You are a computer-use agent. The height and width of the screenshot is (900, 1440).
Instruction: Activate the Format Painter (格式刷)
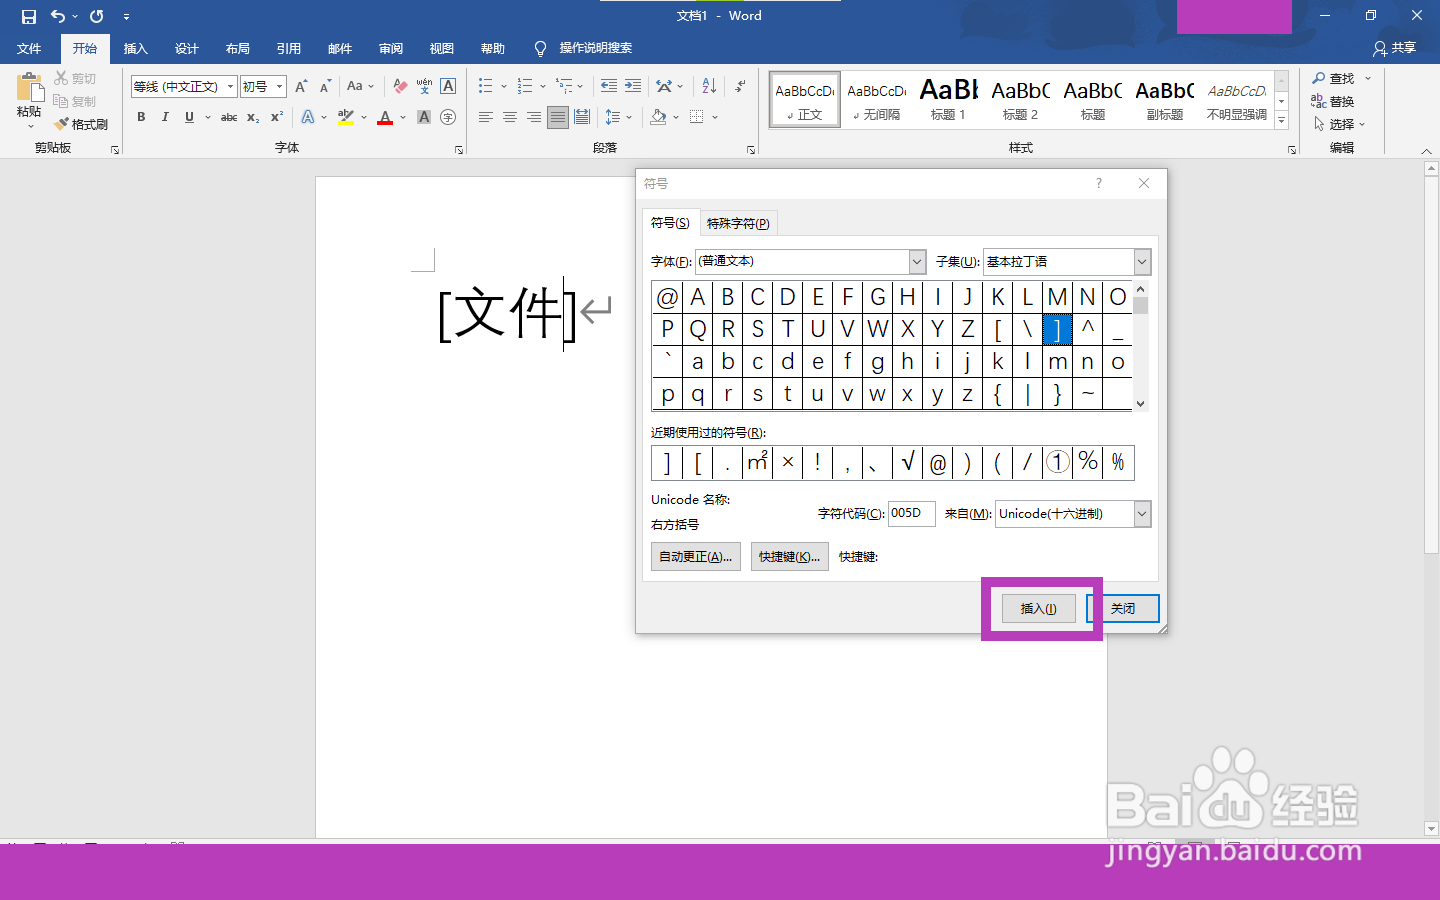click(81, 124)
